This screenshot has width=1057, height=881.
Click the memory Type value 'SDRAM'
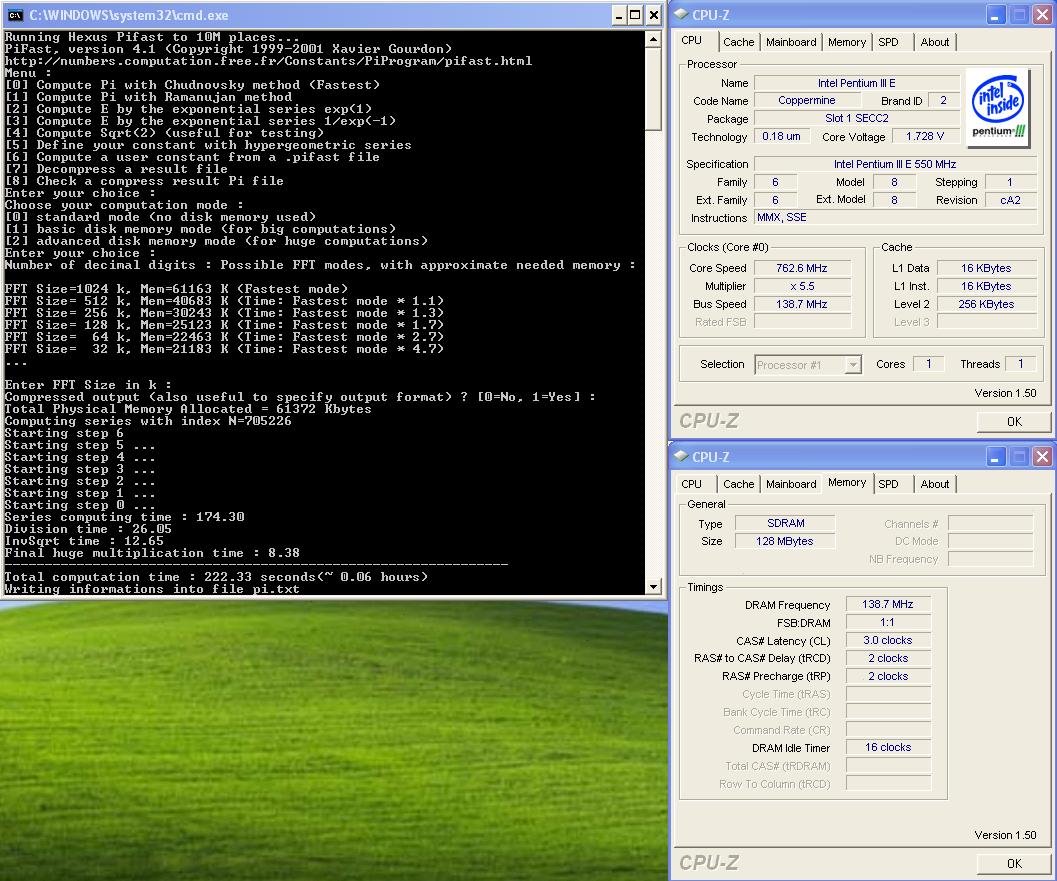tap(785, 523)
